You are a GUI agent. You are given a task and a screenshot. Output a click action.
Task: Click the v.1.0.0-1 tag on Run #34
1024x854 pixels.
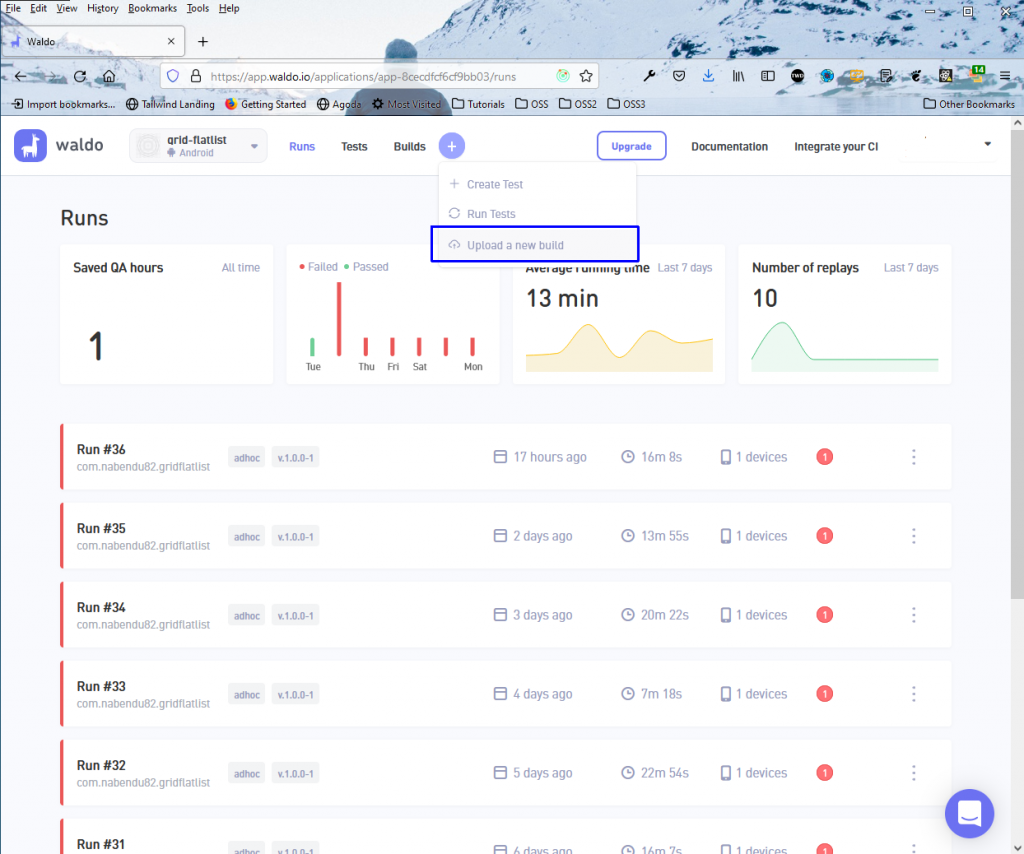pyautogui.click(x=295, y=616)
